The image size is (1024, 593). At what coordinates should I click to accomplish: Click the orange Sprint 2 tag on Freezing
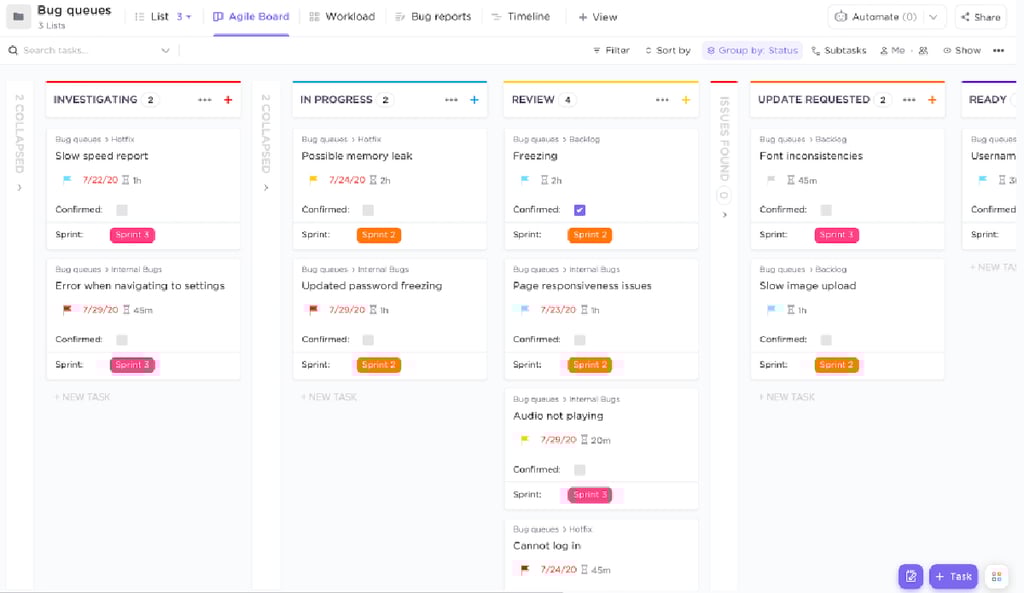point(589,235)
